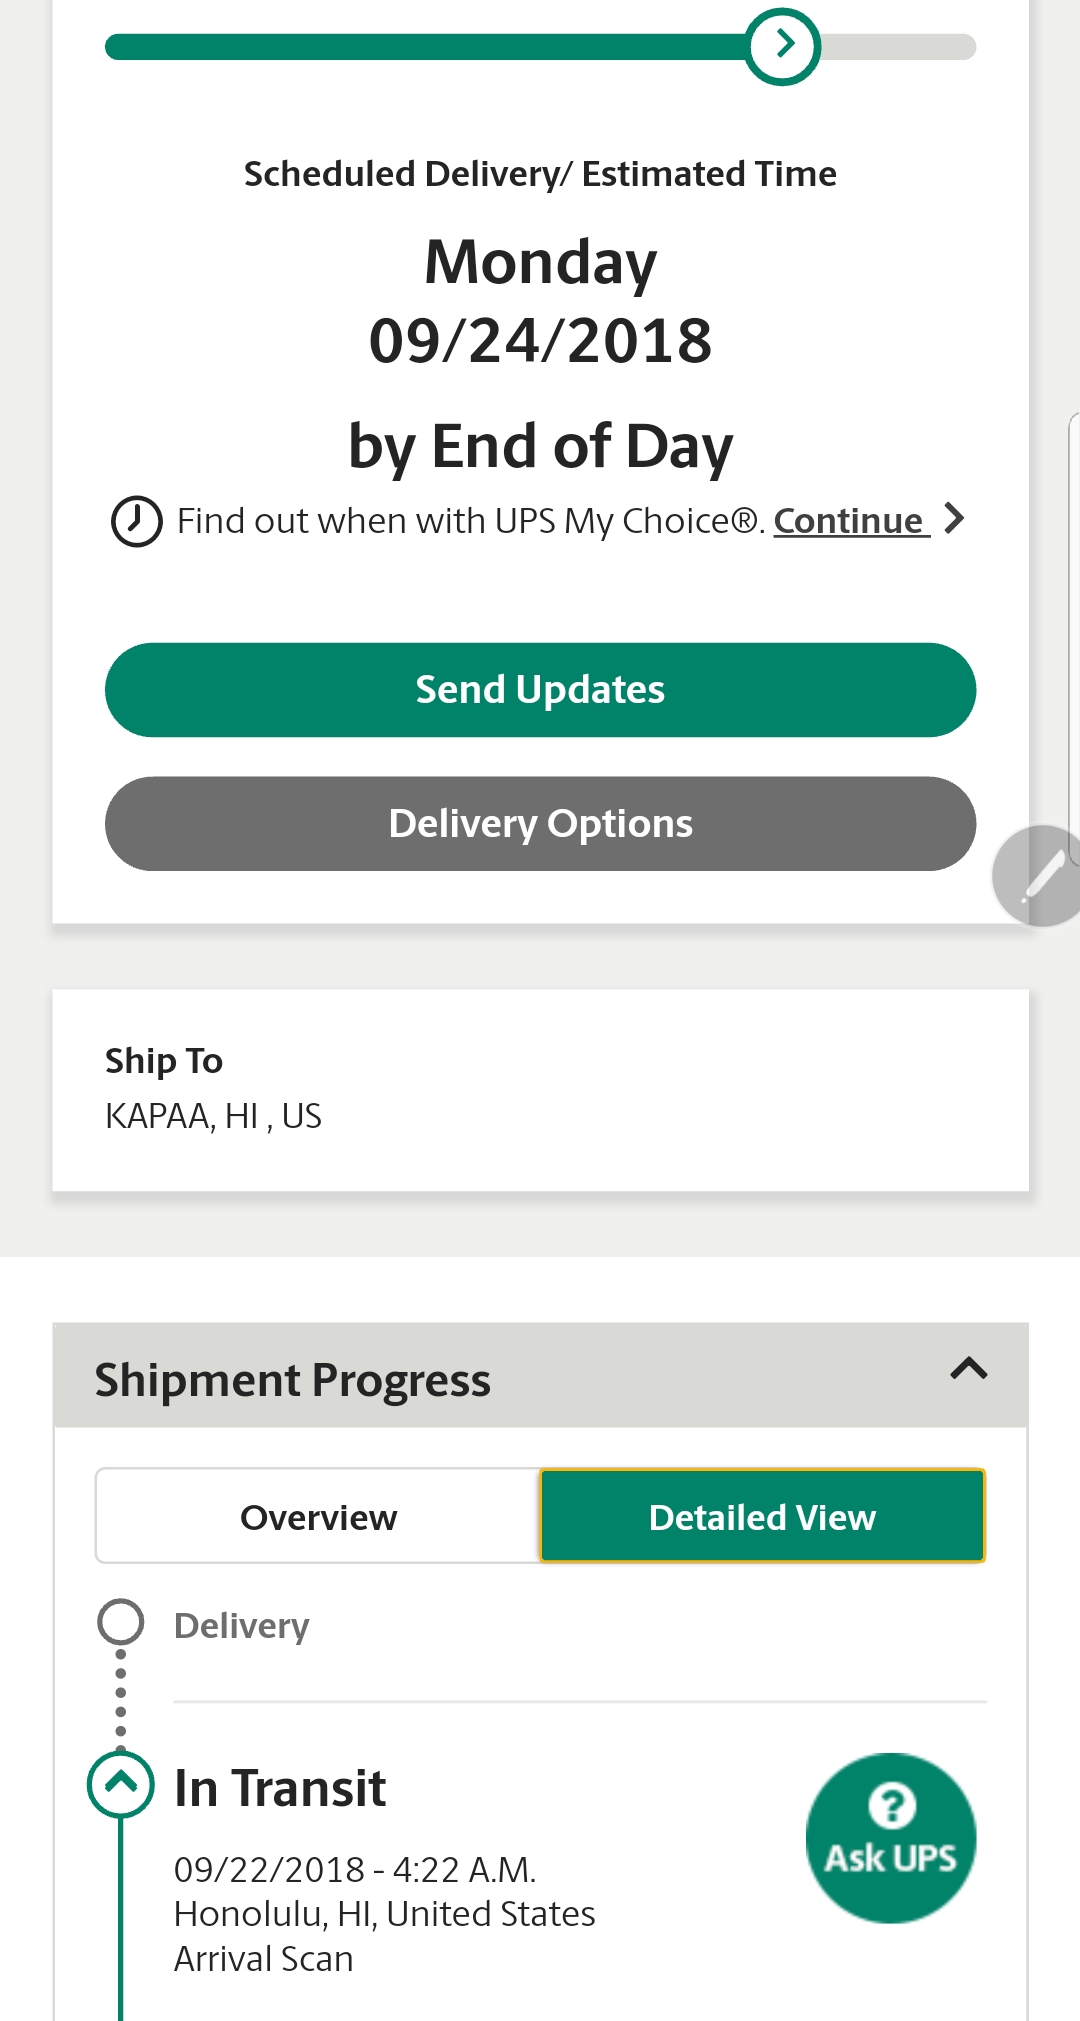The width and height of the screenshot is (1080, 2021).
Task: Collapse the Shipment Progress section
Action: click(969, 1369)
